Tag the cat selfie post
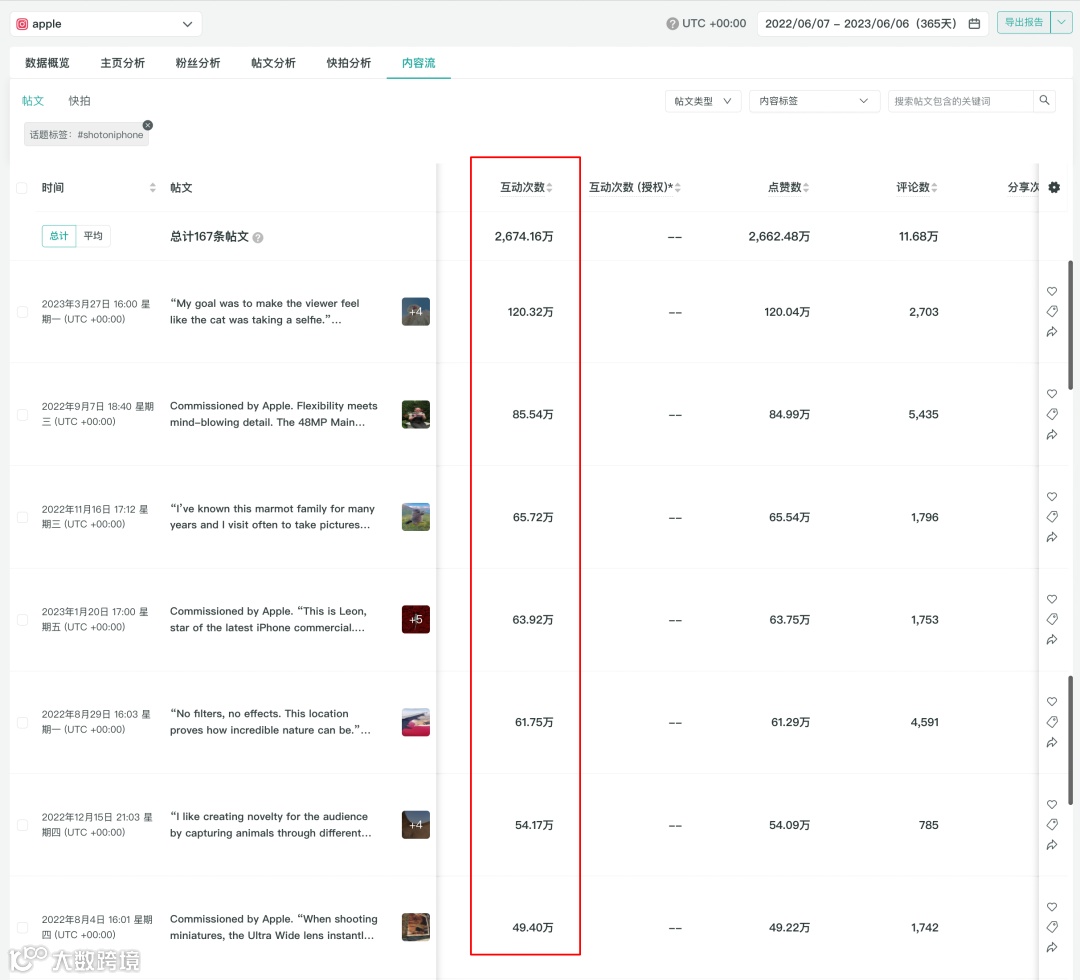 tap(1052, 311)
